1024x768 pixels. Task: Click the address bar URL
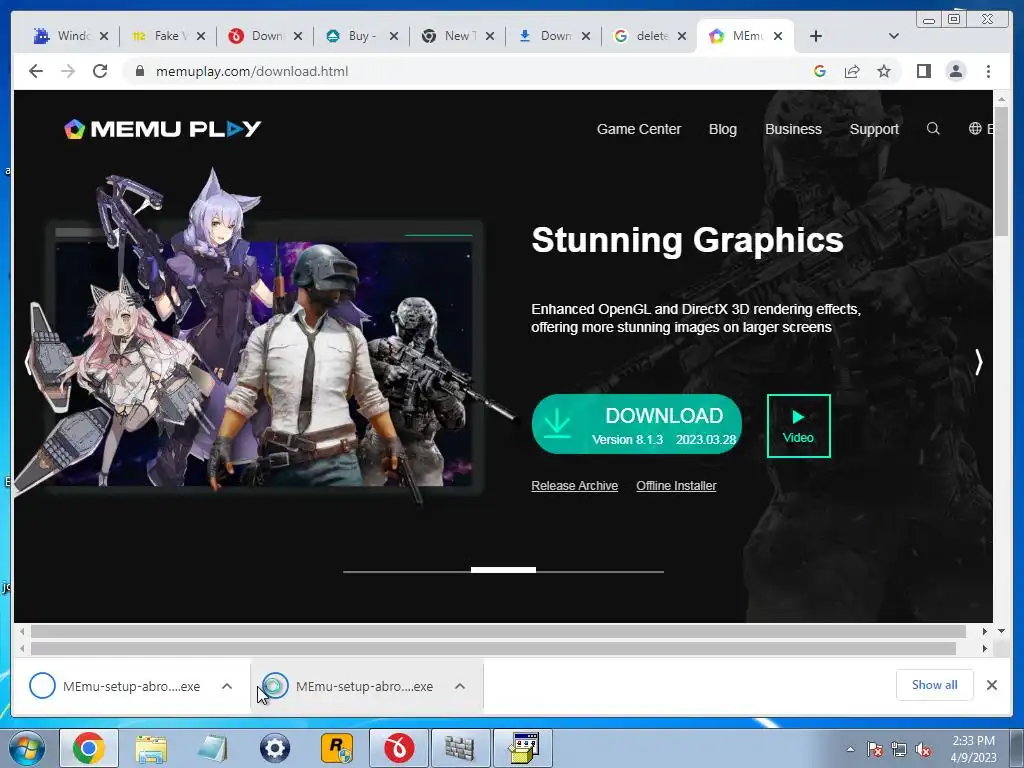click(x=252, y=71)
